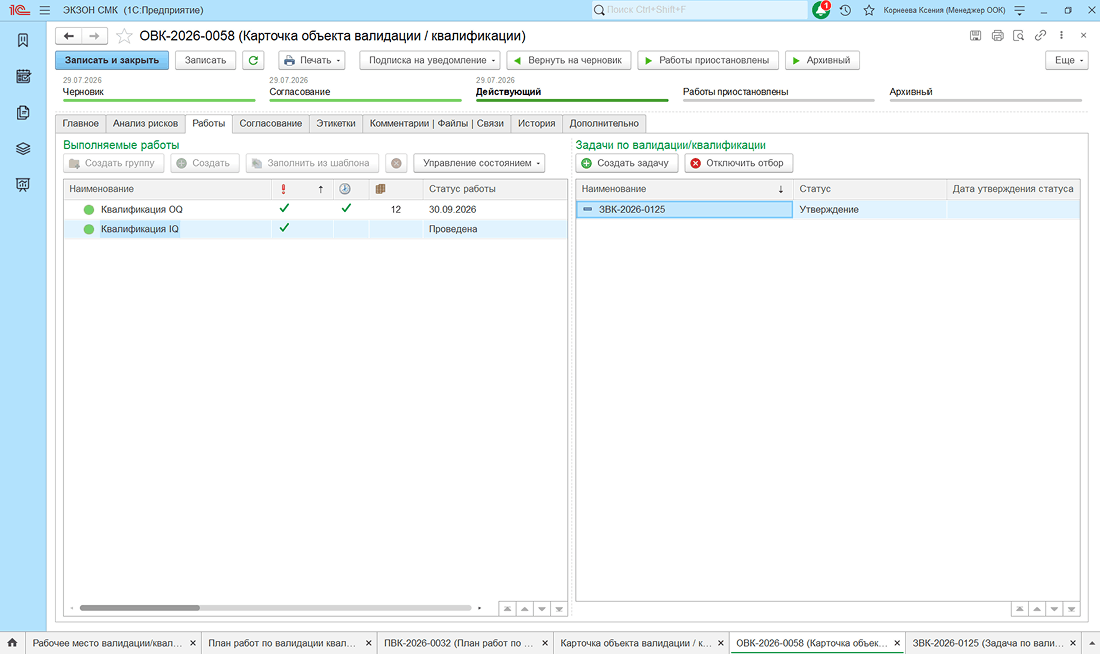
Task: Select the Квалификация IQ row
Action: [315, 229]
